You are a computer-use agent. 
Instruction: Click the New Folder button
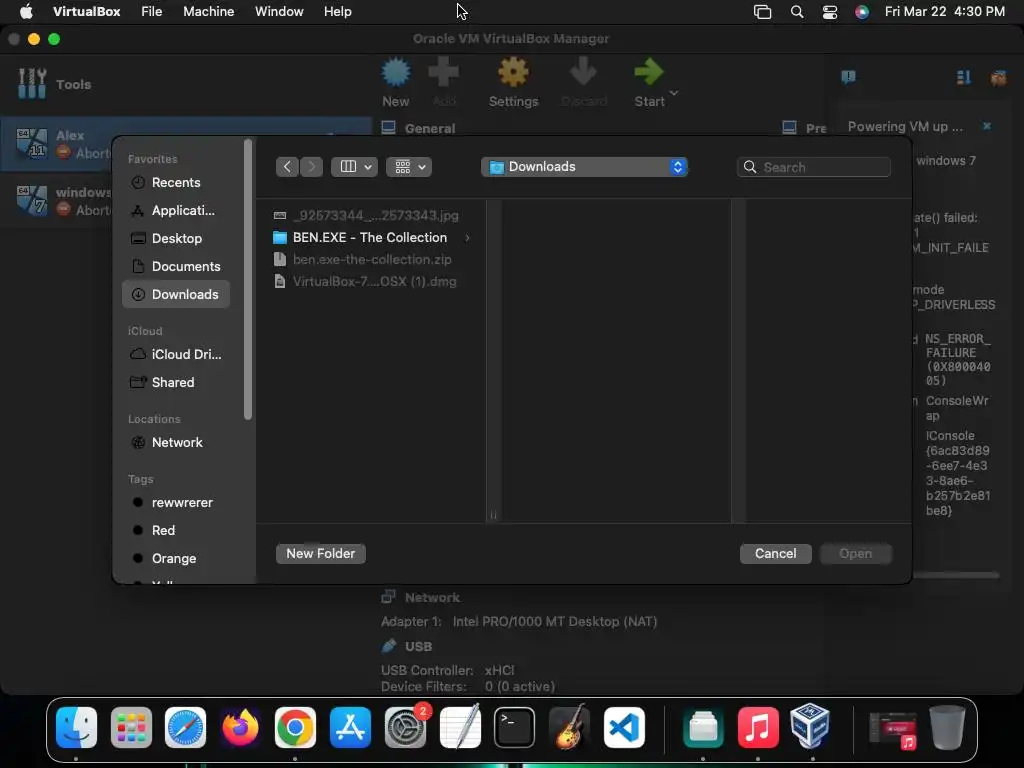[x=321, y=554]
